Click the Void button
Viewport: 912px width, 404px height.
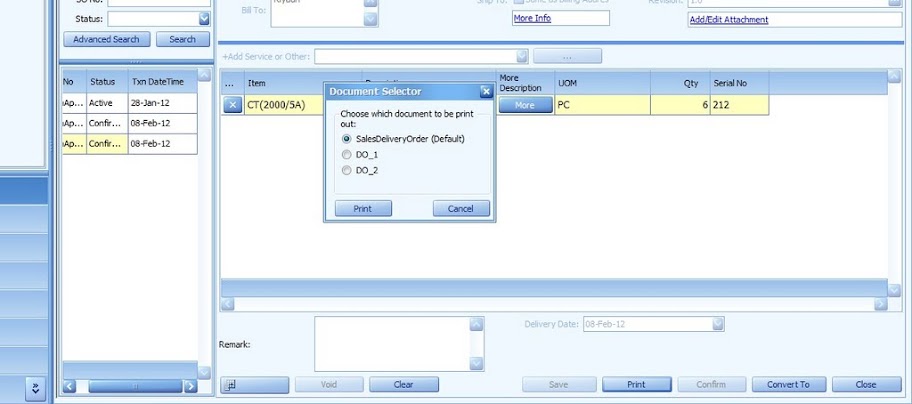coord(329,384)
